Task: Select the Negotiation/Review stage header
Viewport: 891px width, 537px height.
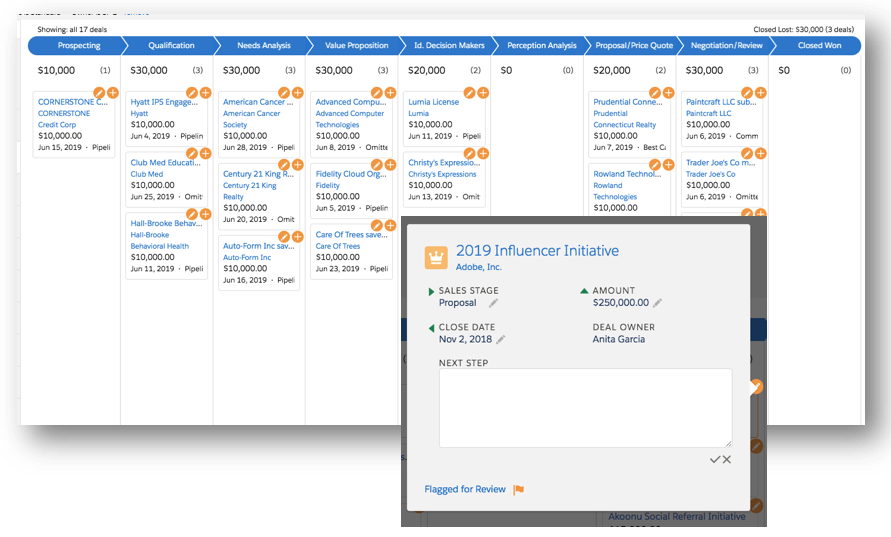Action: tap(727, 45)
